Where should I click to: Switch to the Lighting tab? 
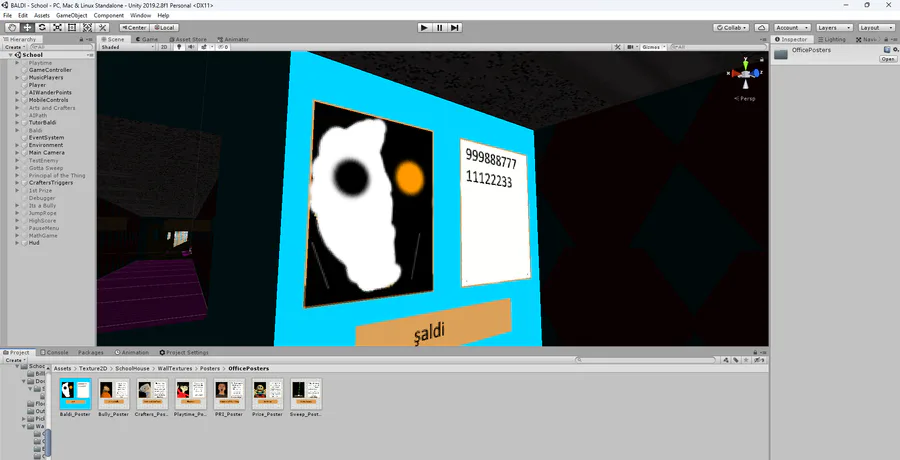click(831, 40)
